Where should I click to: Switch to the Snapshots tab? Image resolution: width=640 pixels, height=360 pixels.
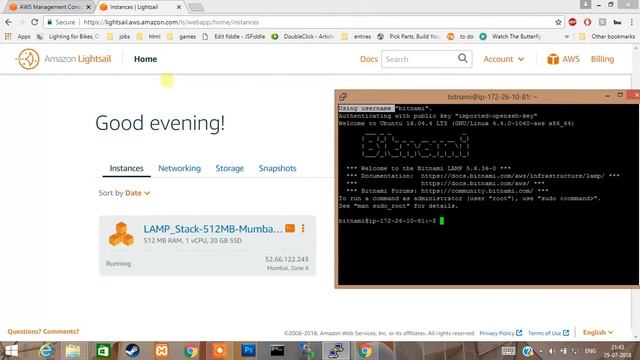278,168
